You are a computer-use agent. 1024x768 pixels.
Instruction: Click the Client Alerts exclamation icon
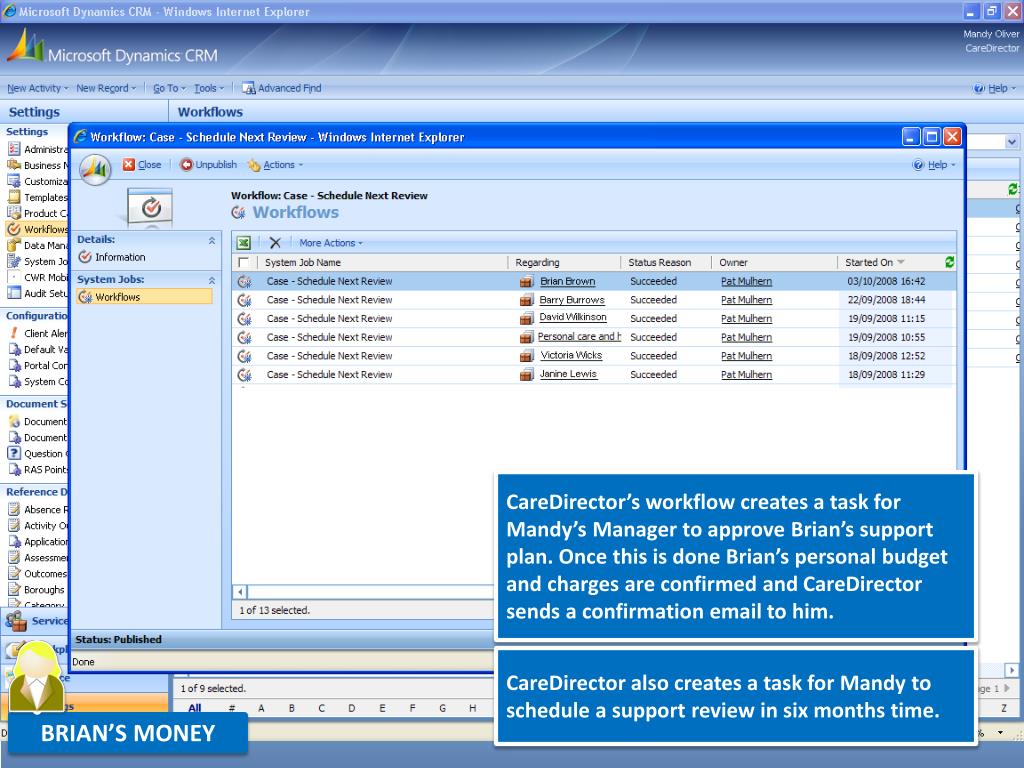pos(14,333)
